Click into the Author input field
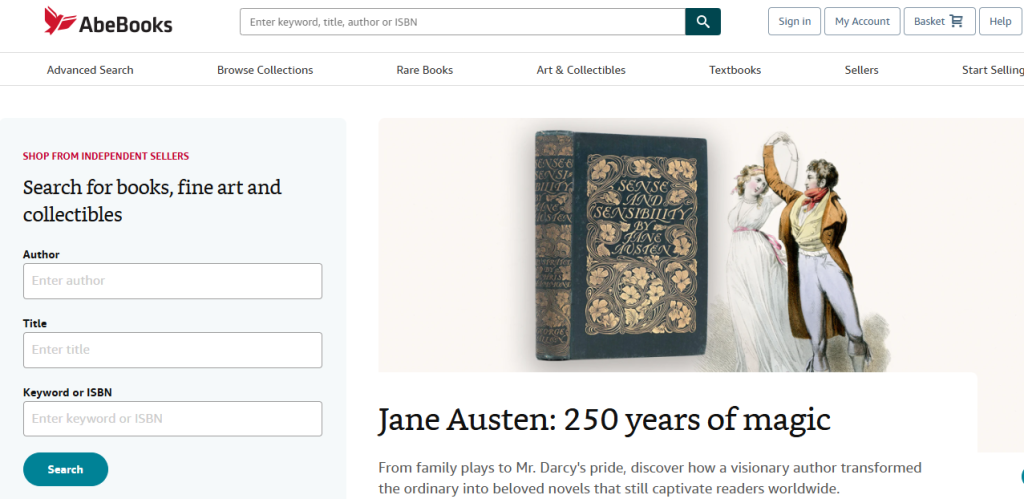The height and width of the screenshot is (499, 1024). coord(172,281)
